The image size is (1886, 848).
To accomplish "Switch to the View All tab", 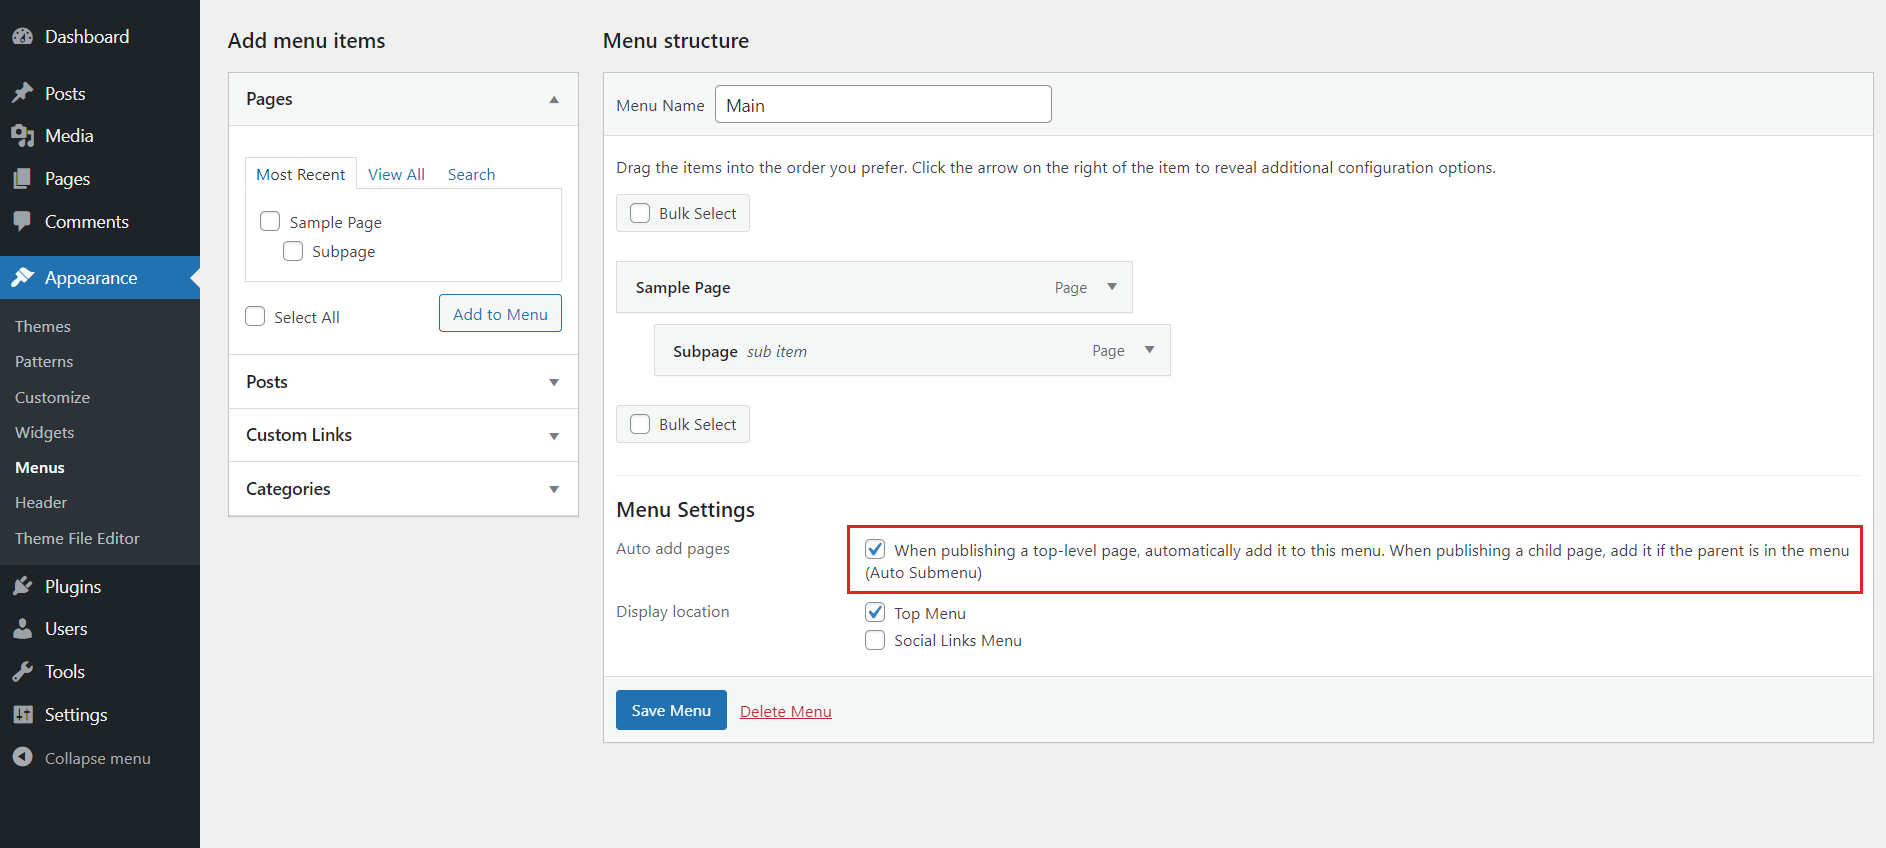I will pyautogui.click(x=396, y=174).
